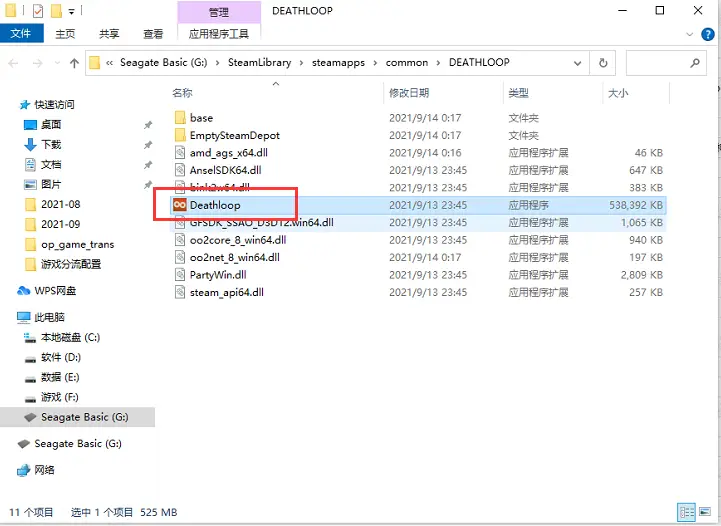Click steamapps in the breadcrumb path

tap(338, 63)
